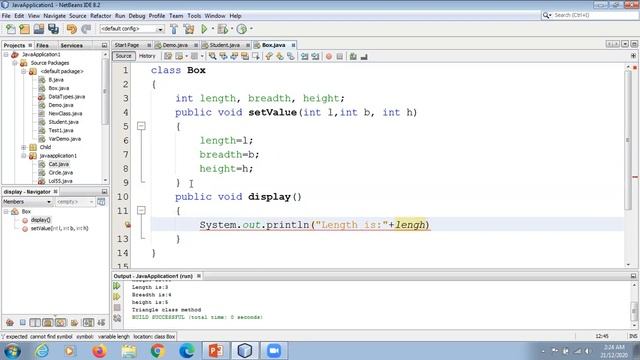Toggle Show Inner Classes filter in Navigator
The height and width of the screenshot is (360, 640).
(x=60, y=322)
